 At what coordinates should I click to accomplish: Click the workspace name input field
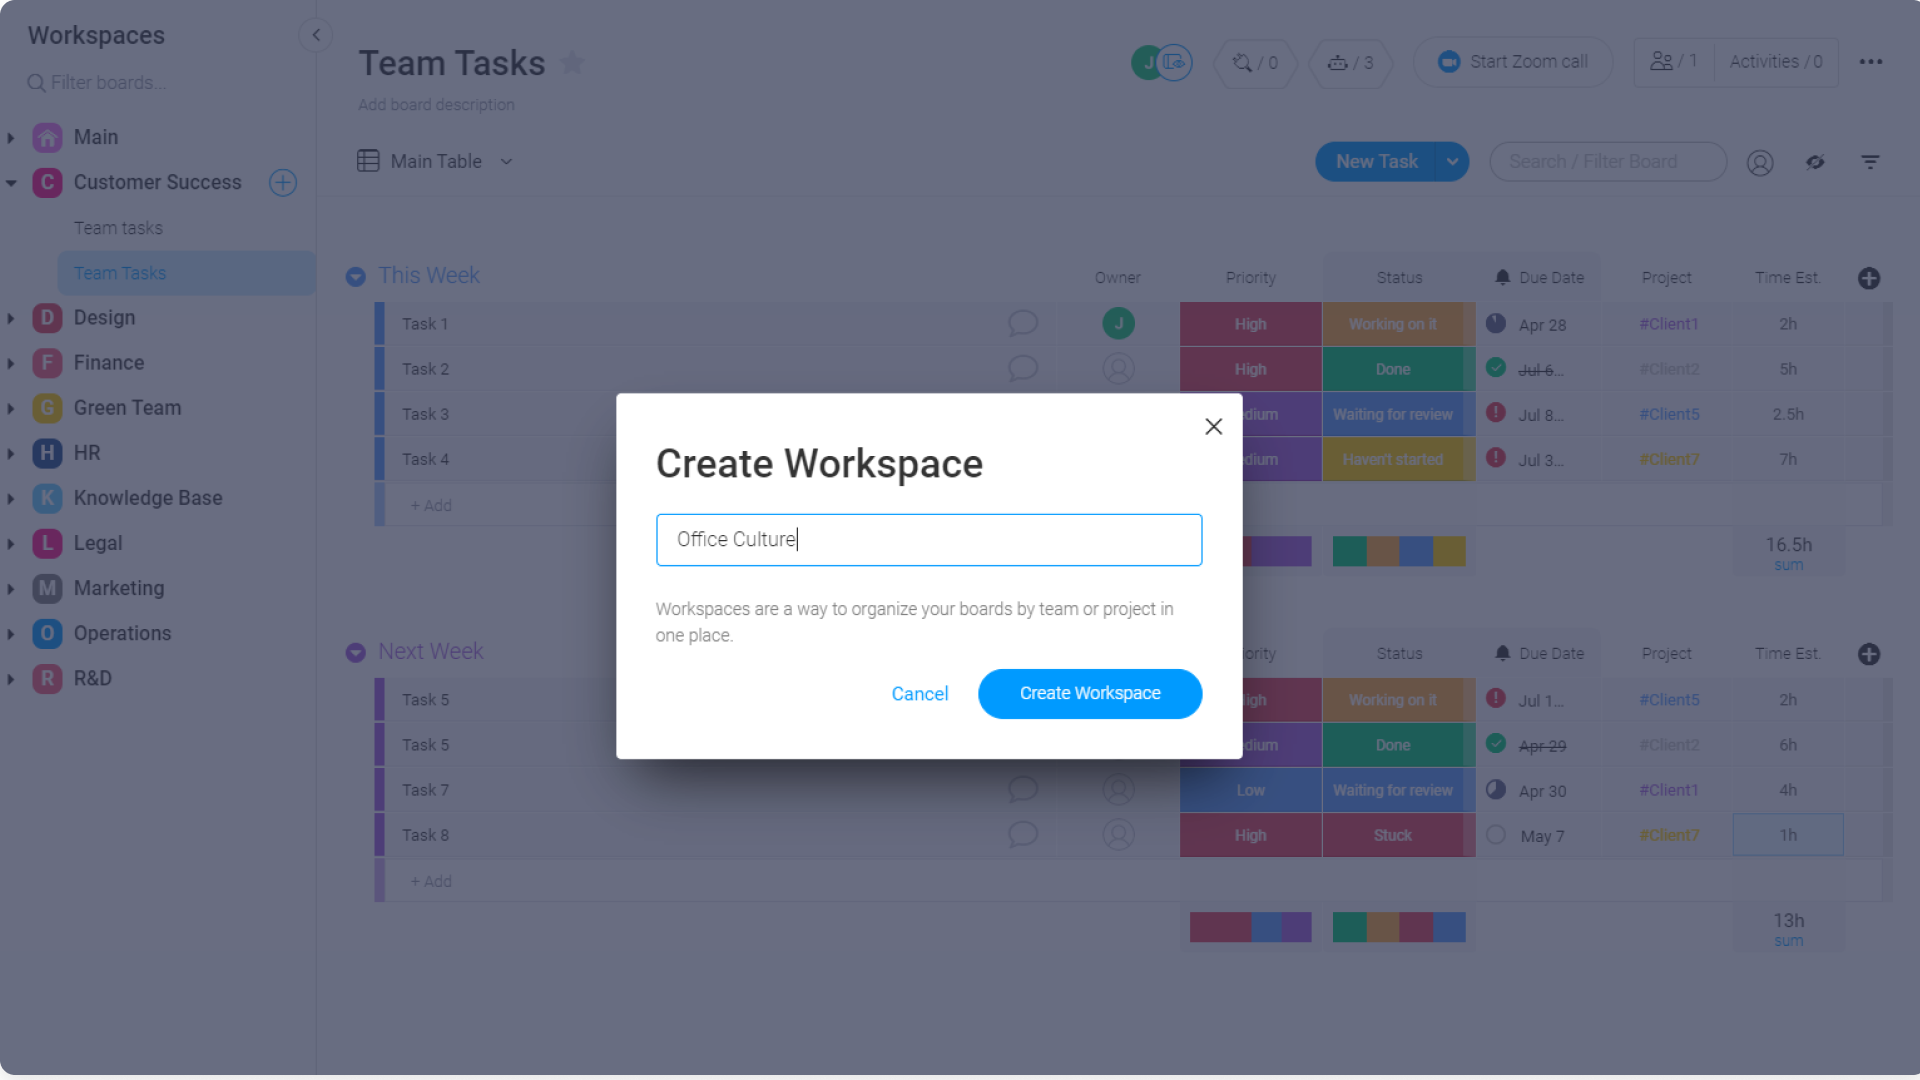pos(929,540)
